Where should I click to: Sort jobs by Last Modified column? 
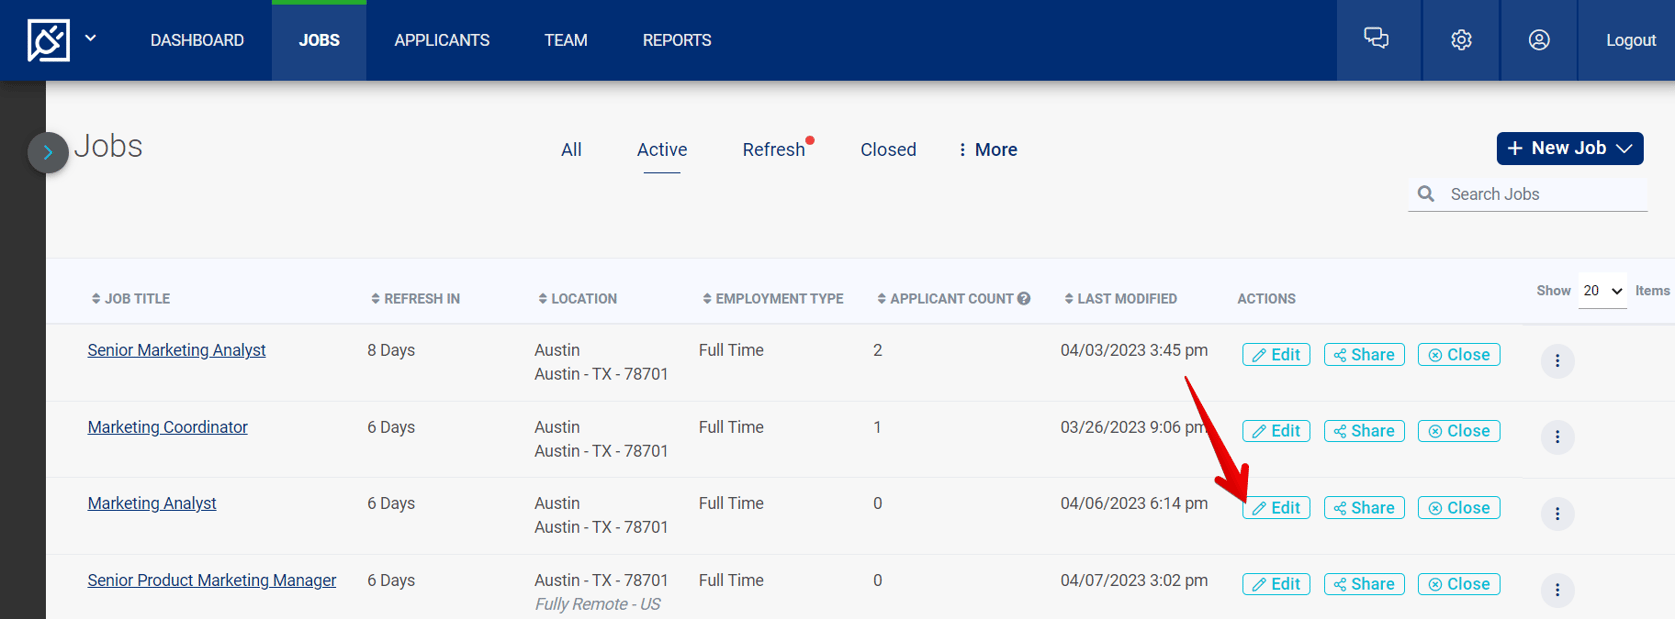(x=1120, y=298)
